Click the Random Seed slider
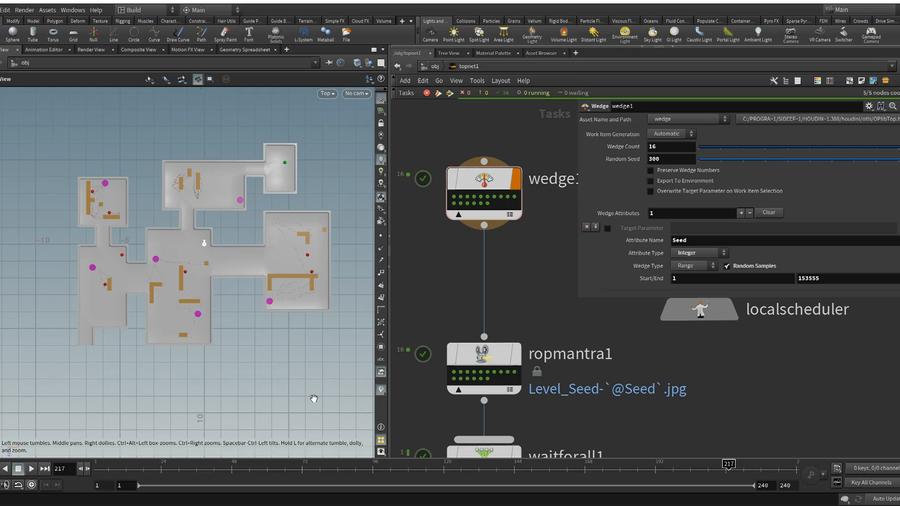 pos(799,159)
